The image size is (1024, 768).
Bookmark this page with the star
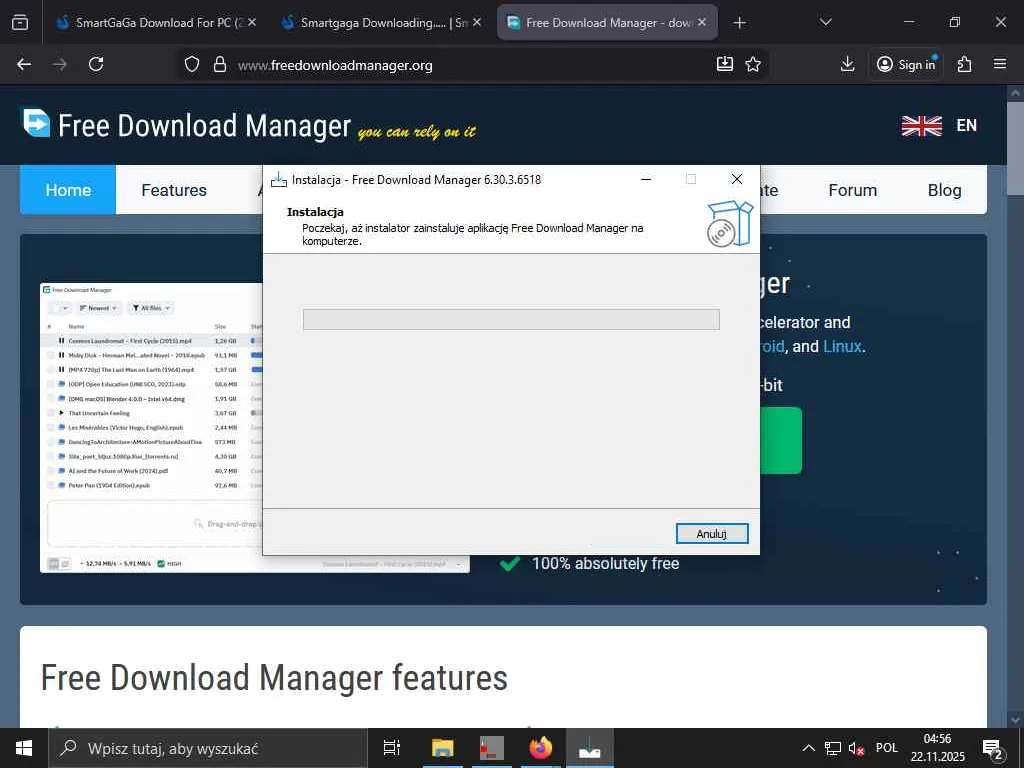(753, 64)
